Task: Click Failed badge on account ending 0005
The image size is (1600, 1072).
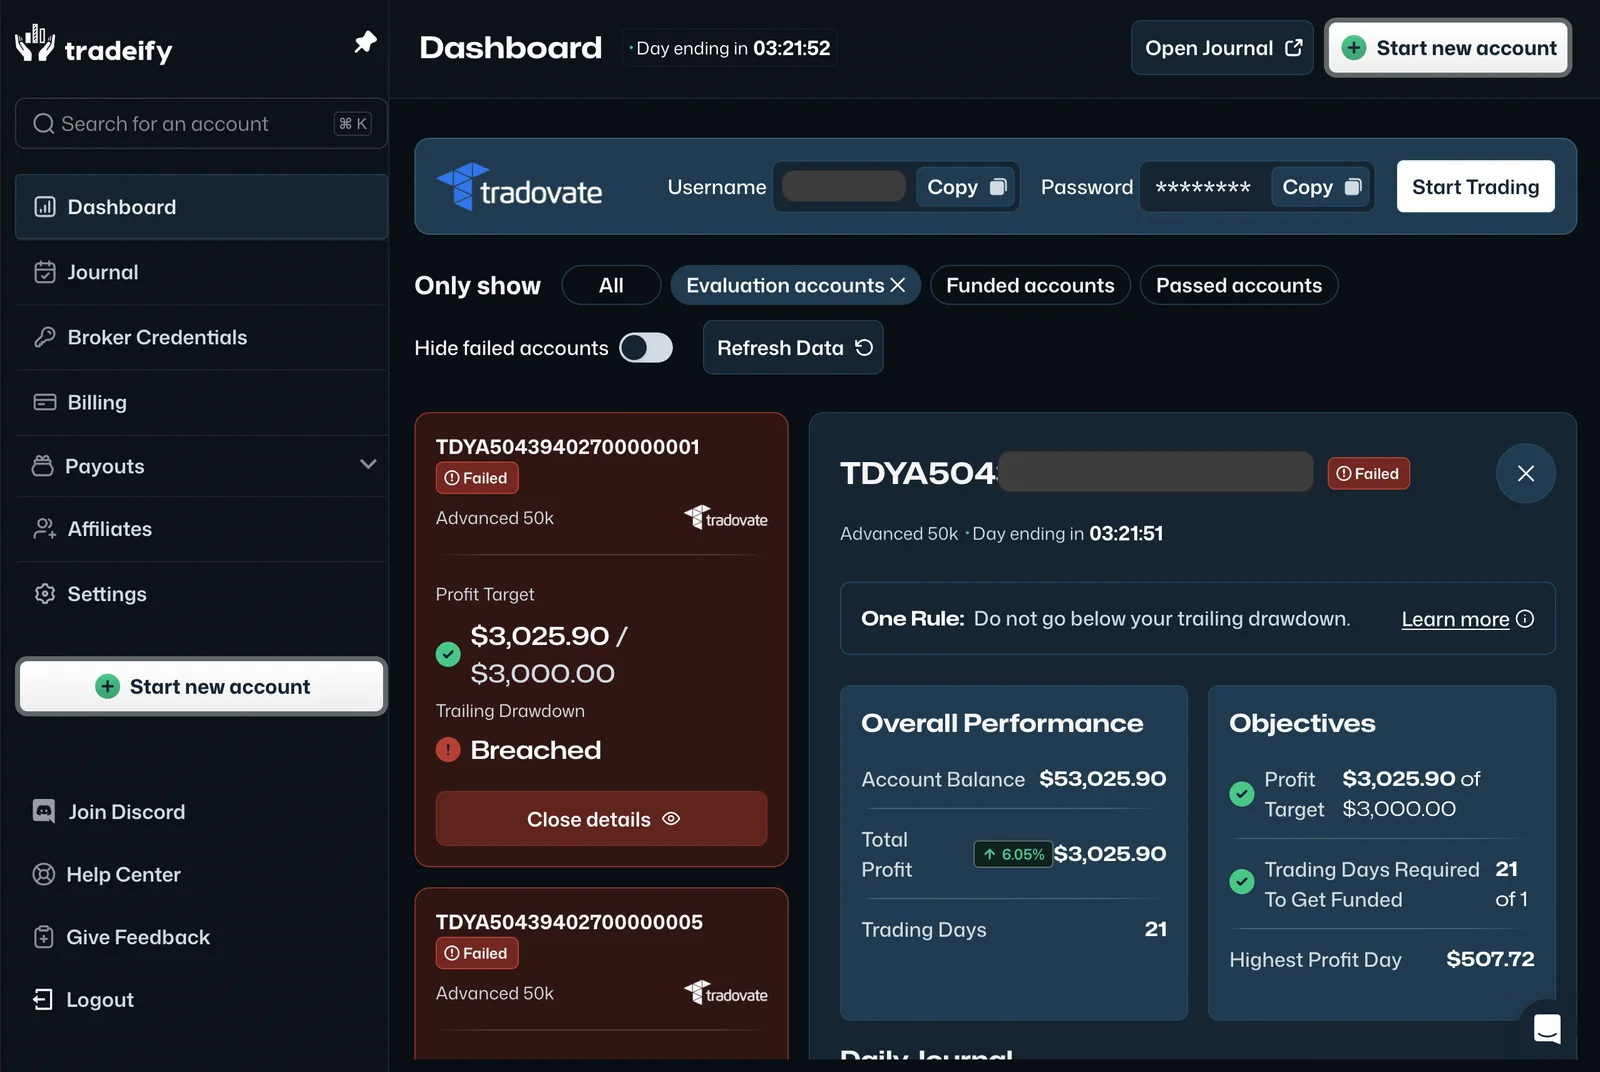Action: 477,953
